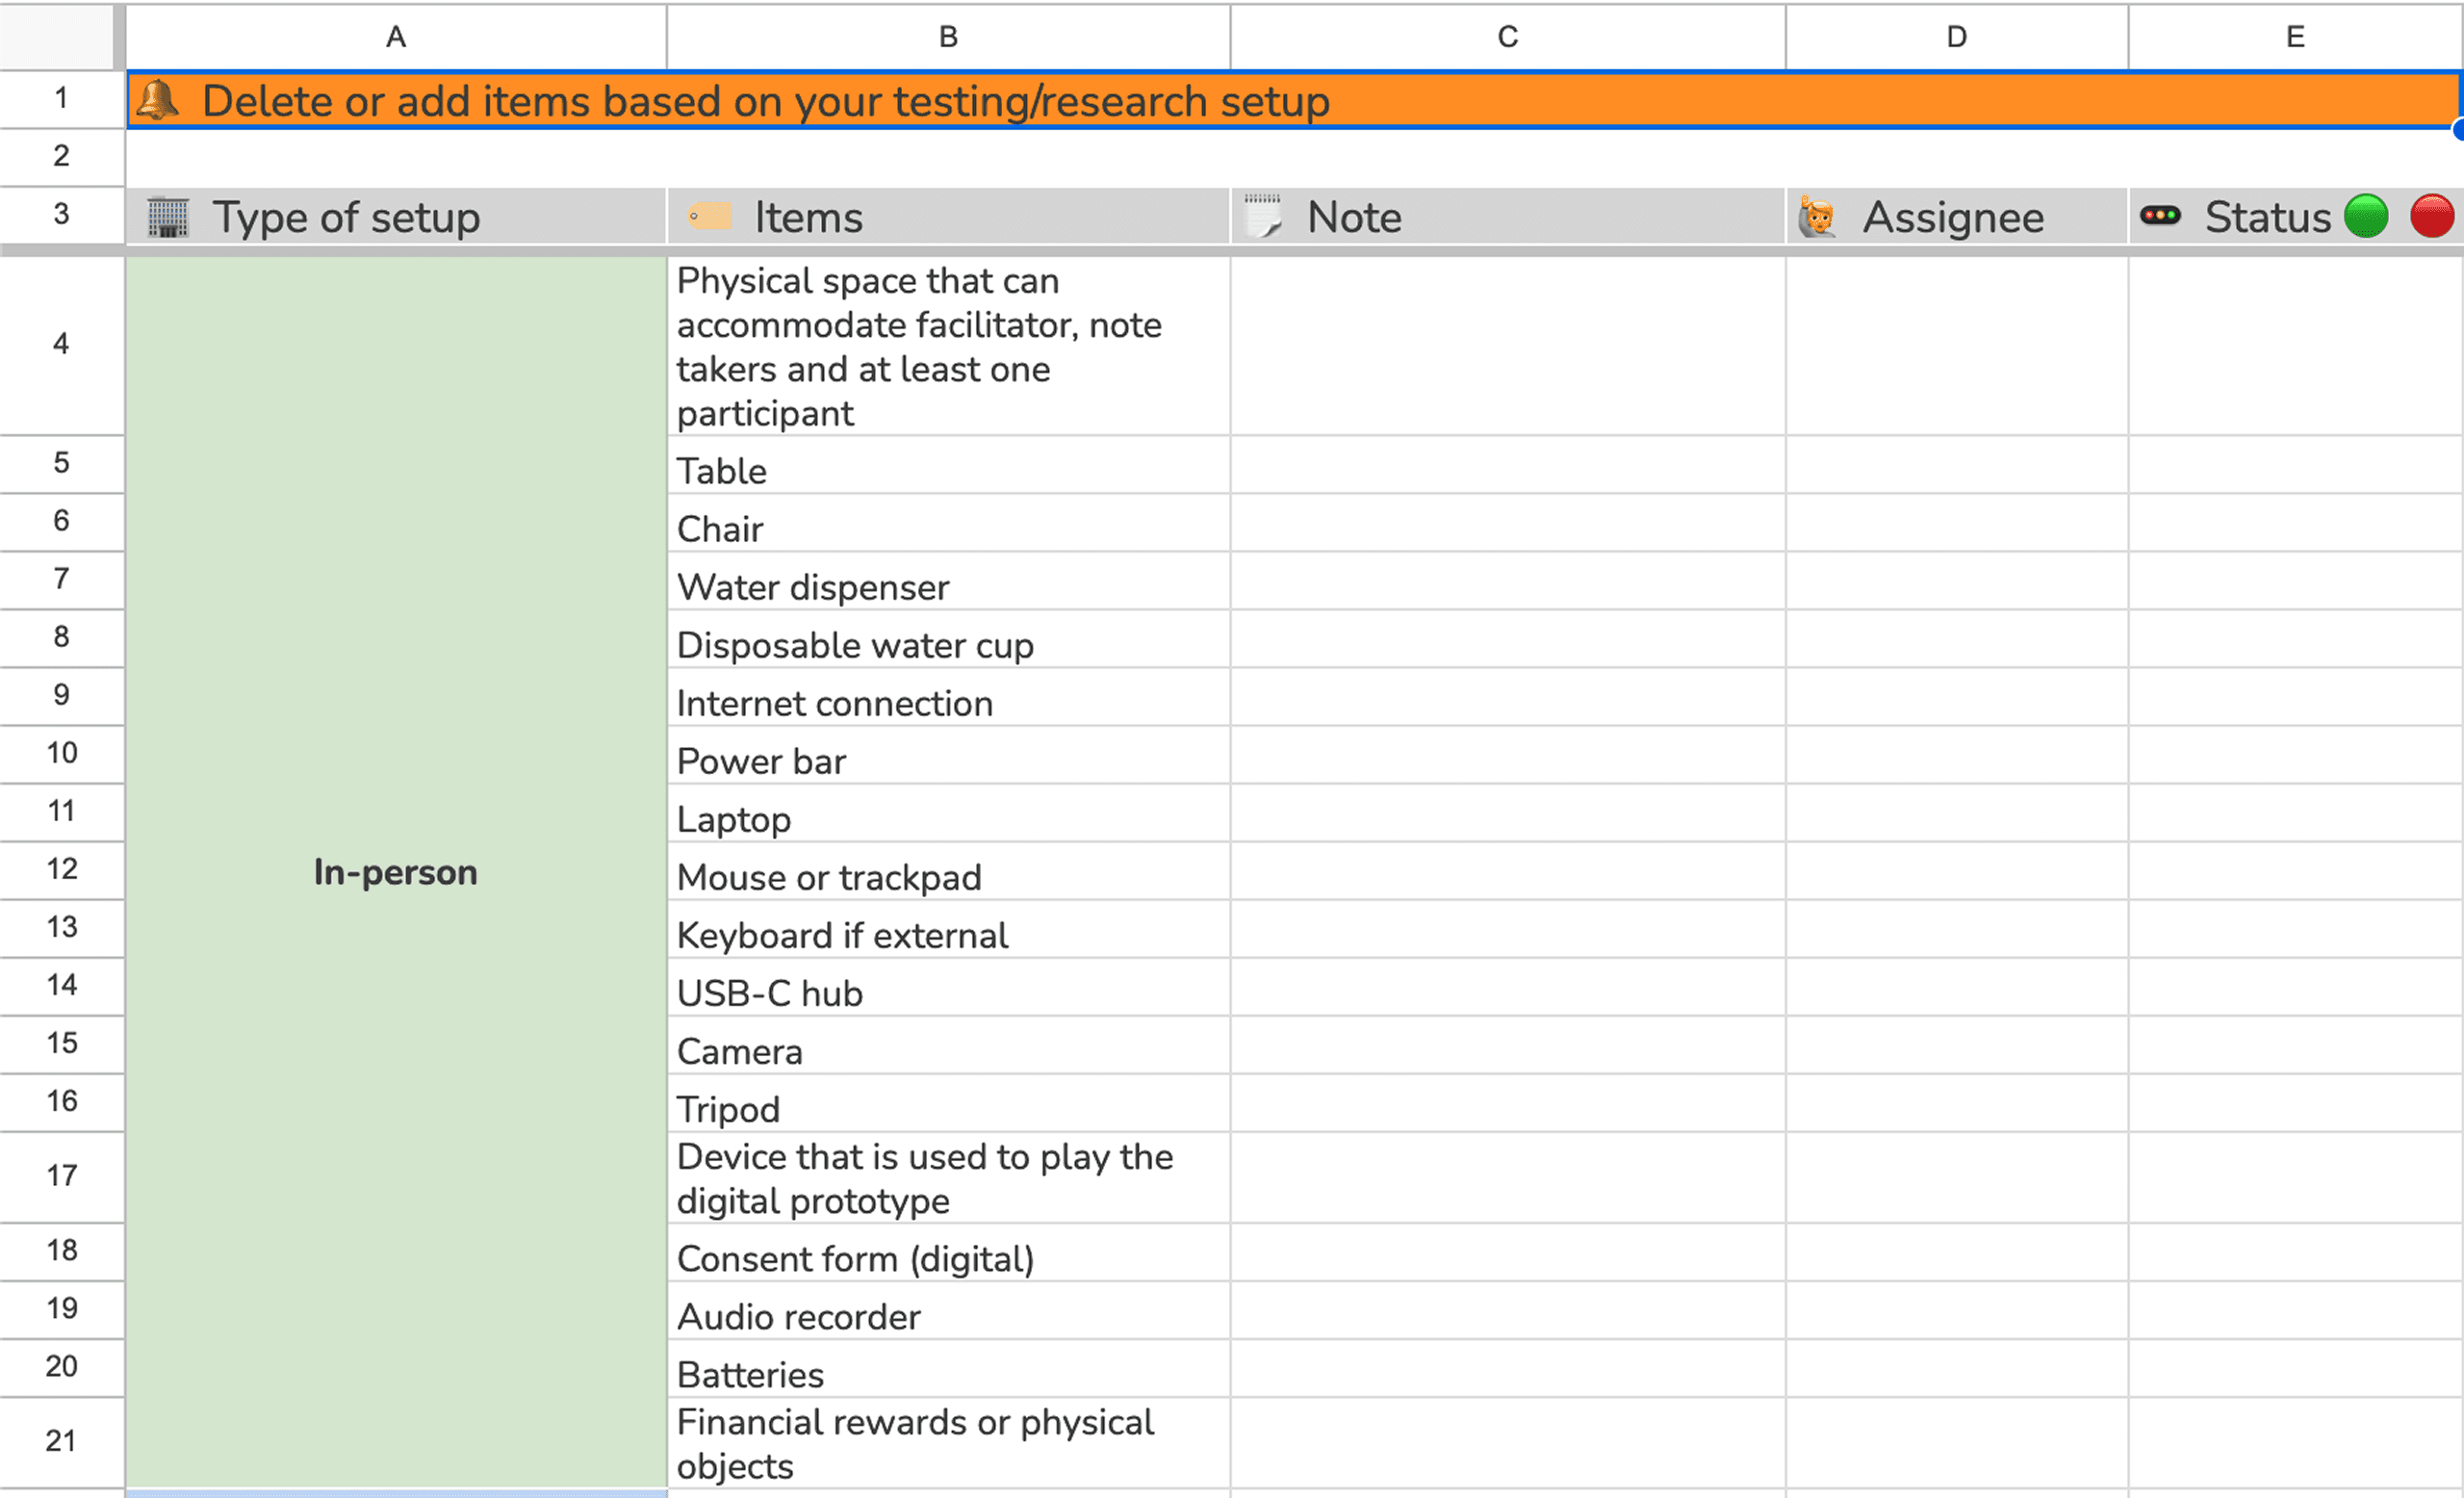Click the row 21 header
Screen dimensions: 2464x1498
coord(61,1440)
